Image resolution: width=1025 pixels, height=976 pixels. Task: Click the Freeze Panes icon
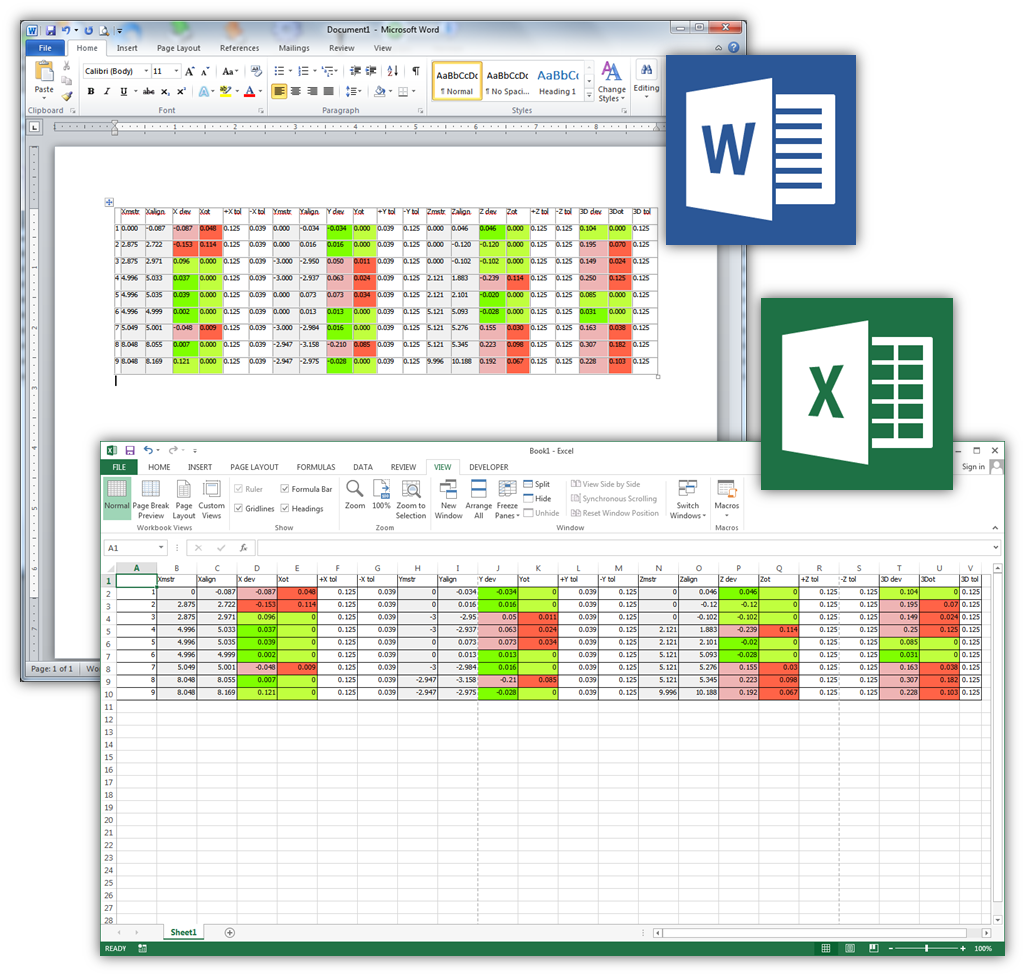[x=507, y=490]
